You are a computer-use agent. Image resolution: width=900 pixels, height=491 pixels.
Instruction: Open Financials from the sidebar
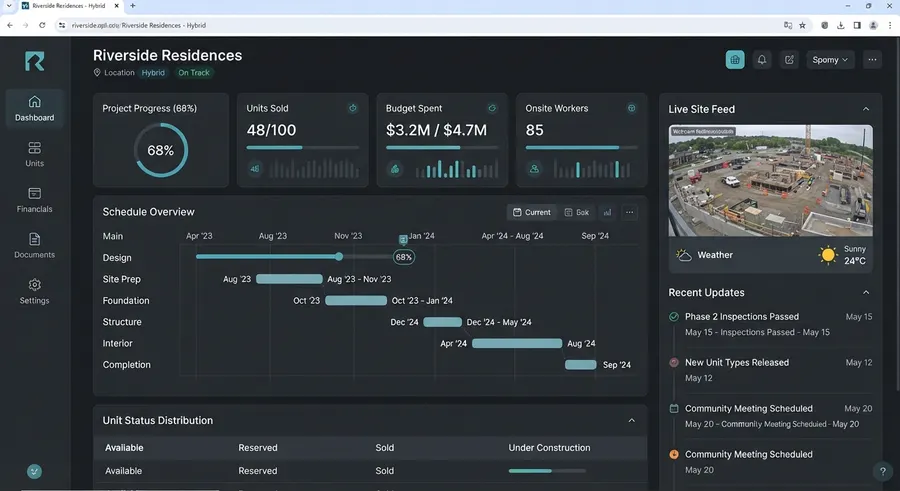pos(34,200)
